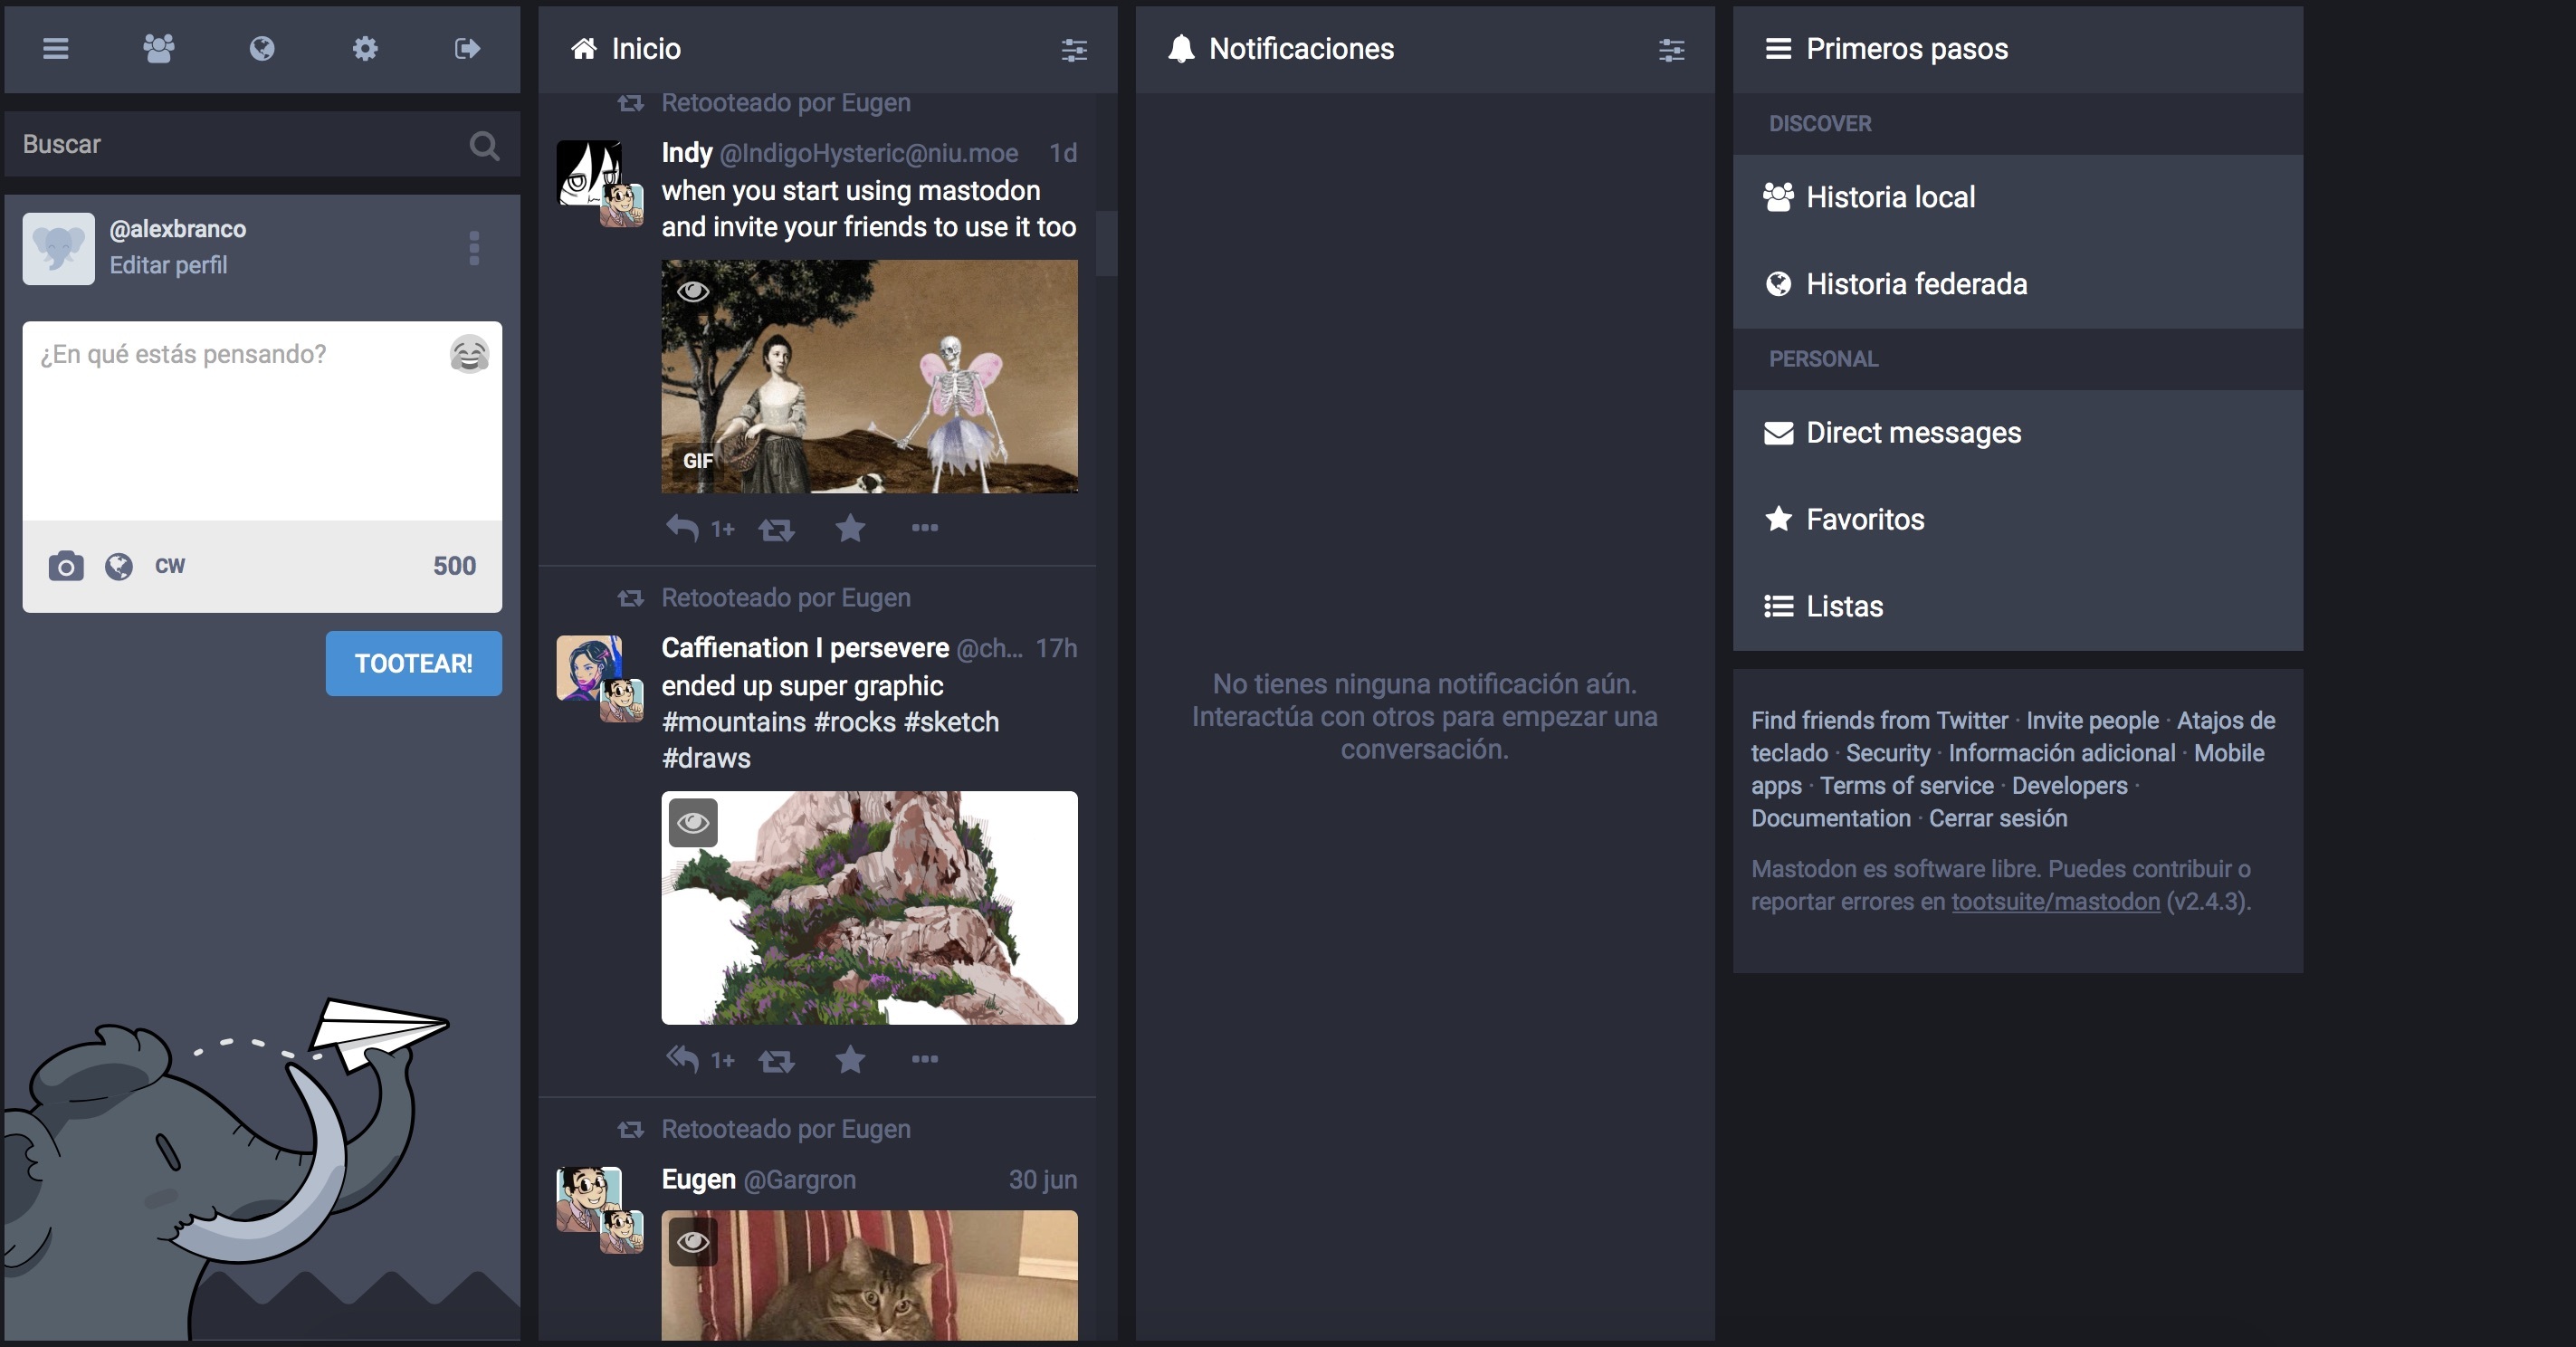Image resolution: width=2576 pixels, height=1347 pixels.
Task: Favourite Indy's post with the star
Action: coord(850,527)
